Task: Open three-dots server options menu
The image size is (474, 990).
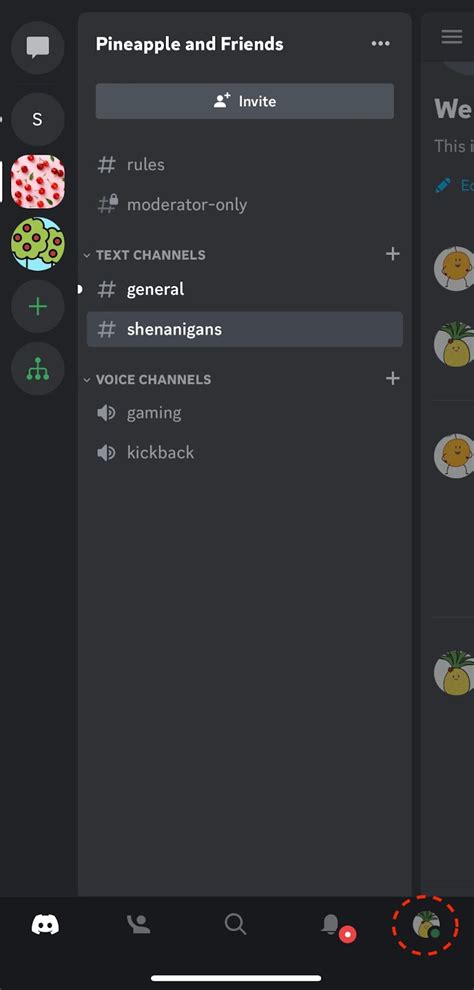Action: [x=380, y=44]
